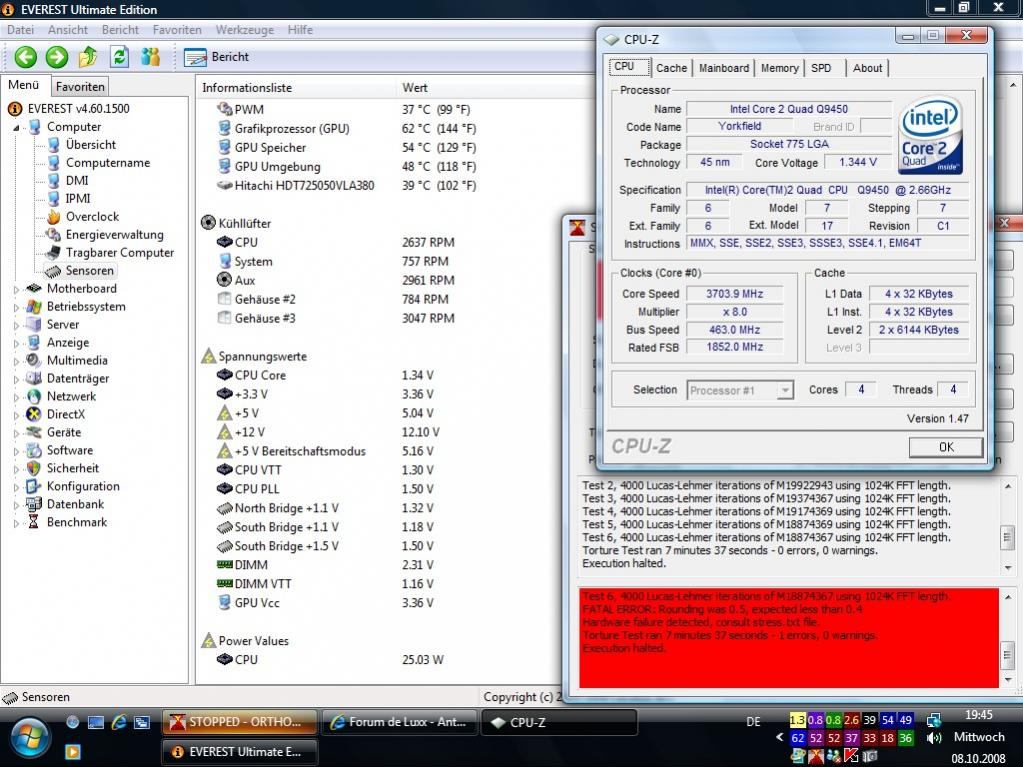Select Tragbarer Computer in the tree
This screenshot has width=1023, height=767.
coord(119,252)
